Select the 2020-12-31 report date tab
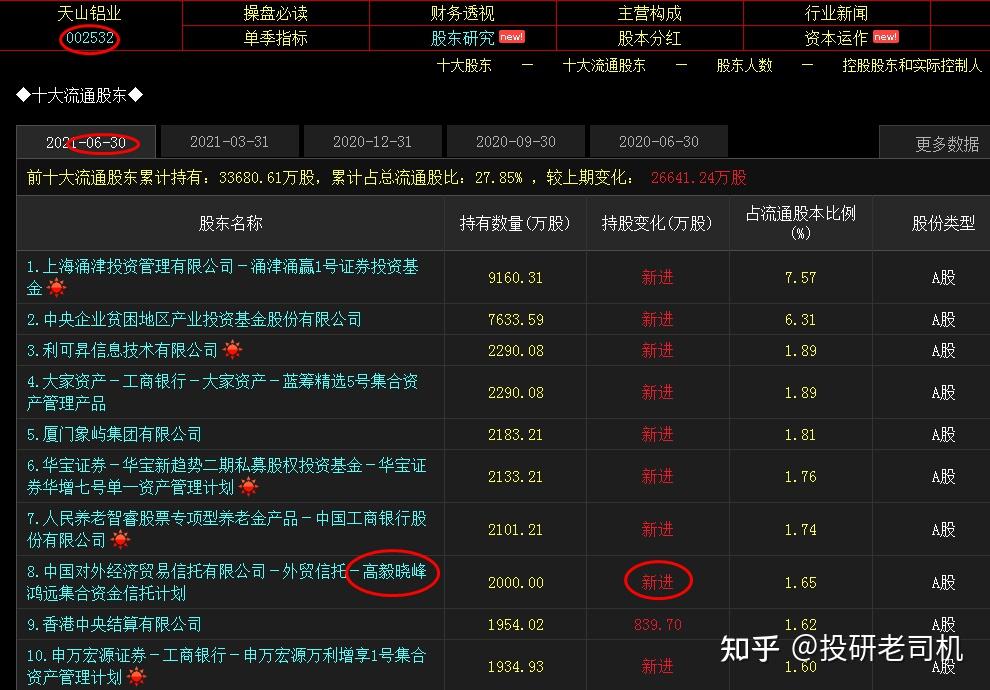990x690 pixels. [372, 141]
